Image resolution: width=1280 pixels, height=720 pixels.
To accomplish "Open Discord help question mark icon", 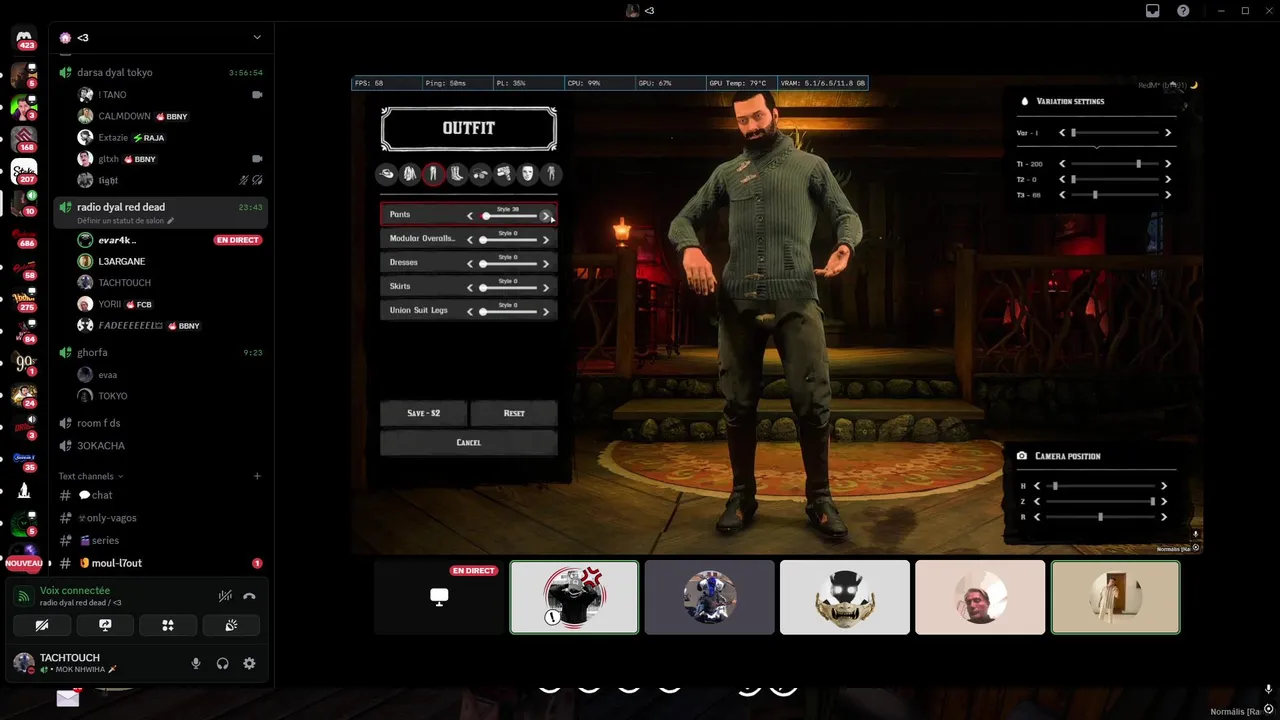I will coord(1183,10).
